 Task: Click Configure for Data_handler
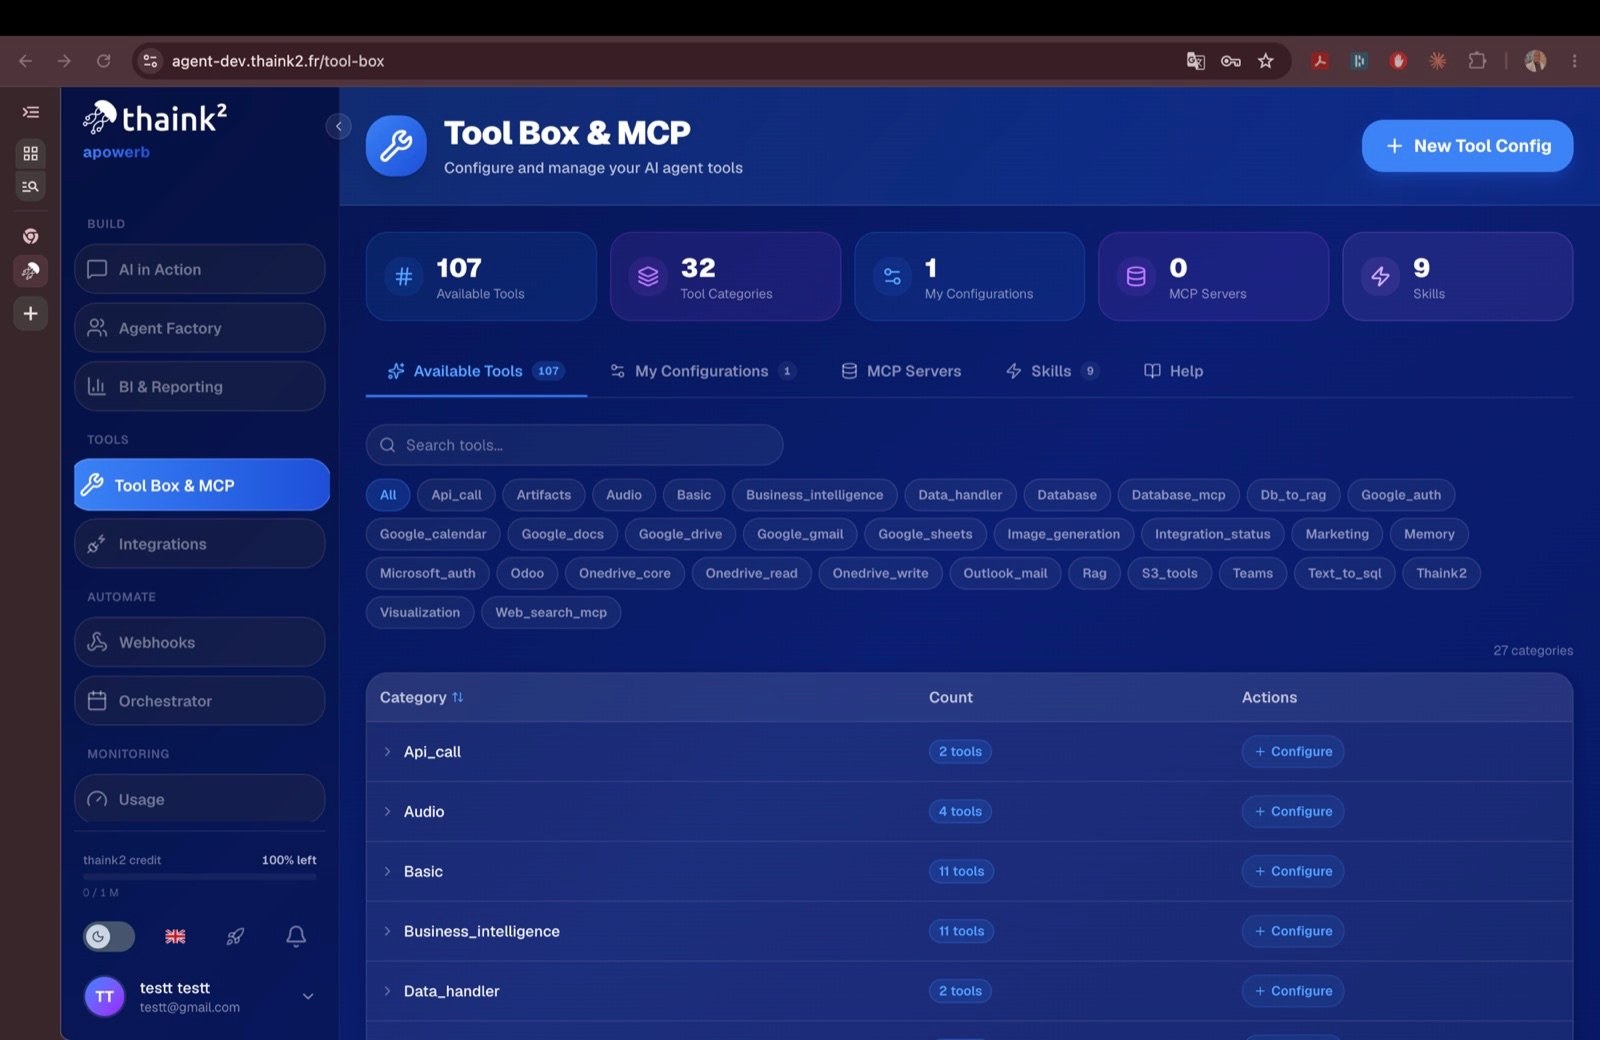click(1293, 991)
